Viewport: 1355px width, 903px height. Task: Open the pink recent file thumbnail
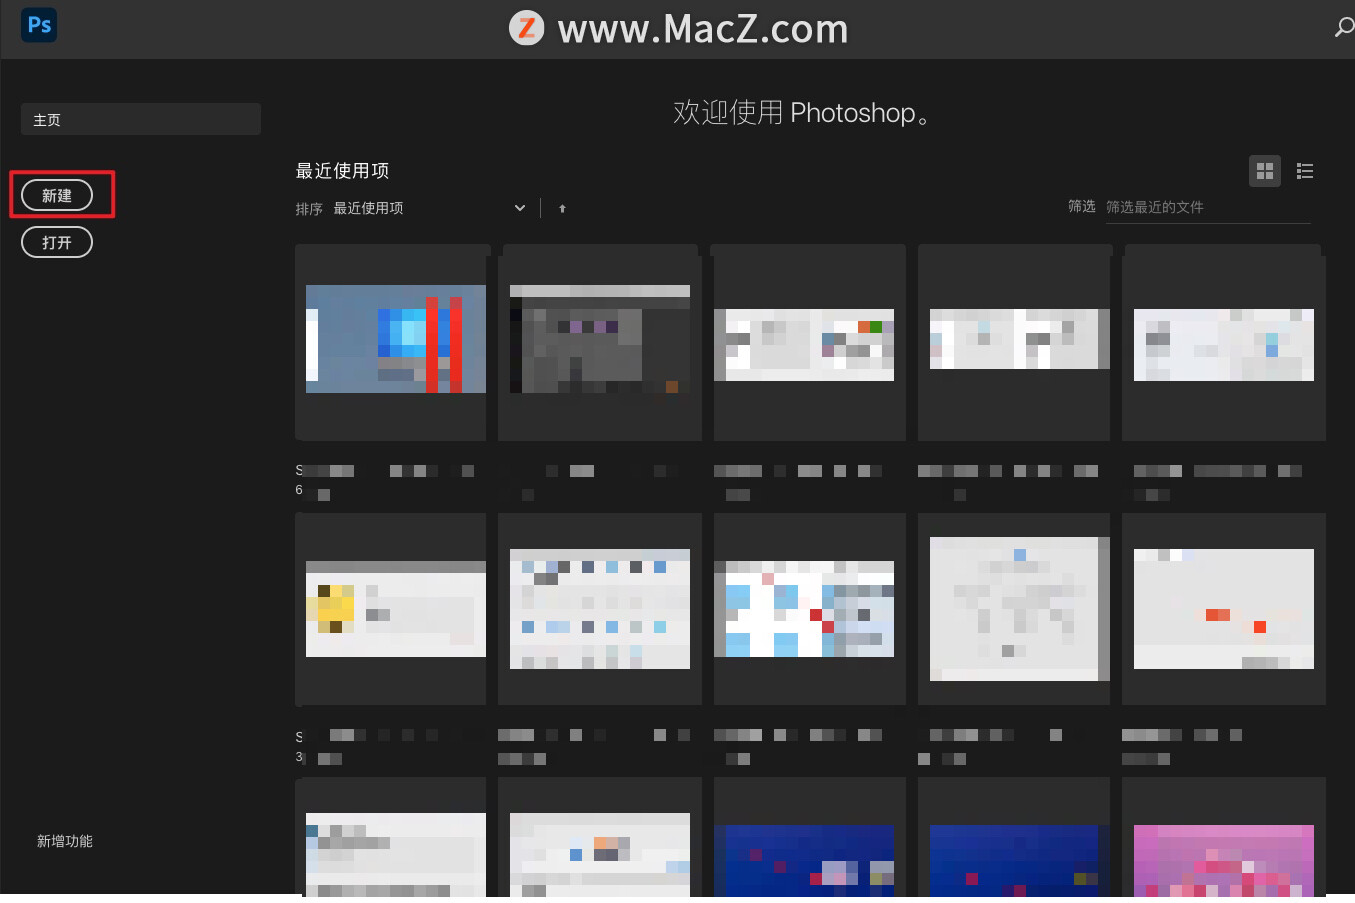coord(1224,861)
